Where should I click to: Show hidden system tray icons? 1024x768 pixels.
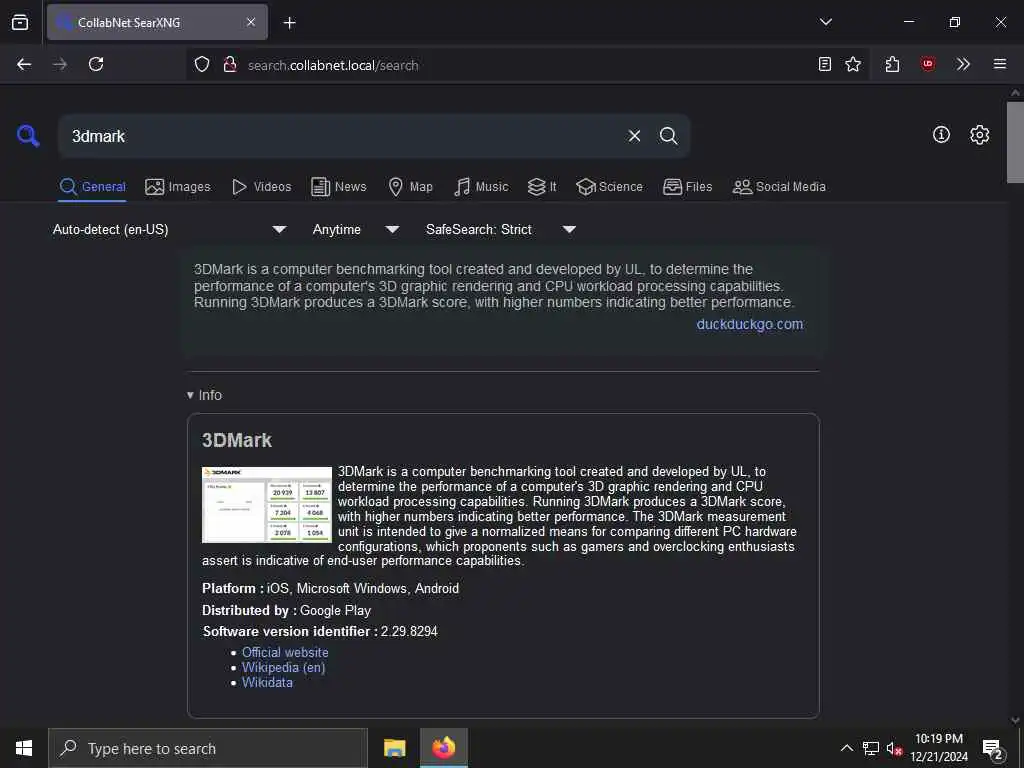[846, 748]
